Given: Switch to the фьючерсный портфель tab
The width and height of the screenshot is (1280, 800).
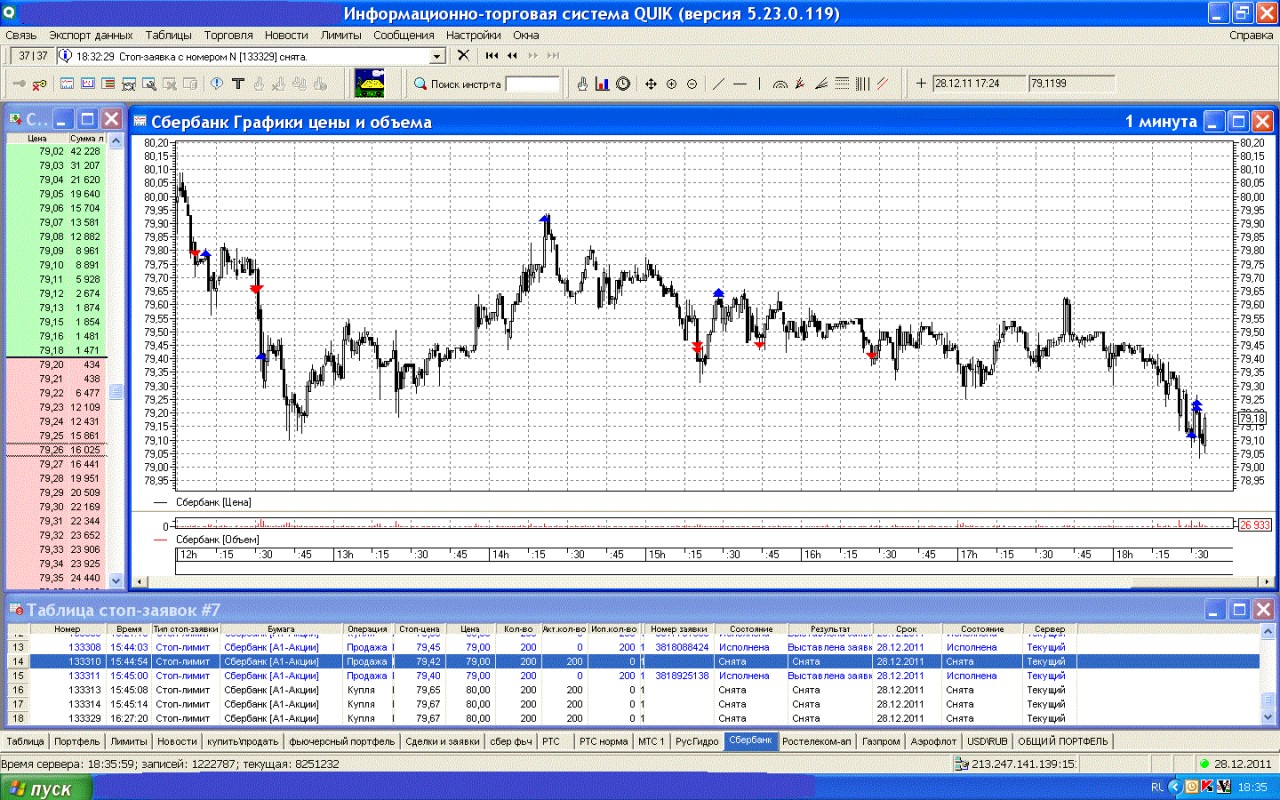Looking at the screenshot, I should pyautogui.click(x=341, y=741).
